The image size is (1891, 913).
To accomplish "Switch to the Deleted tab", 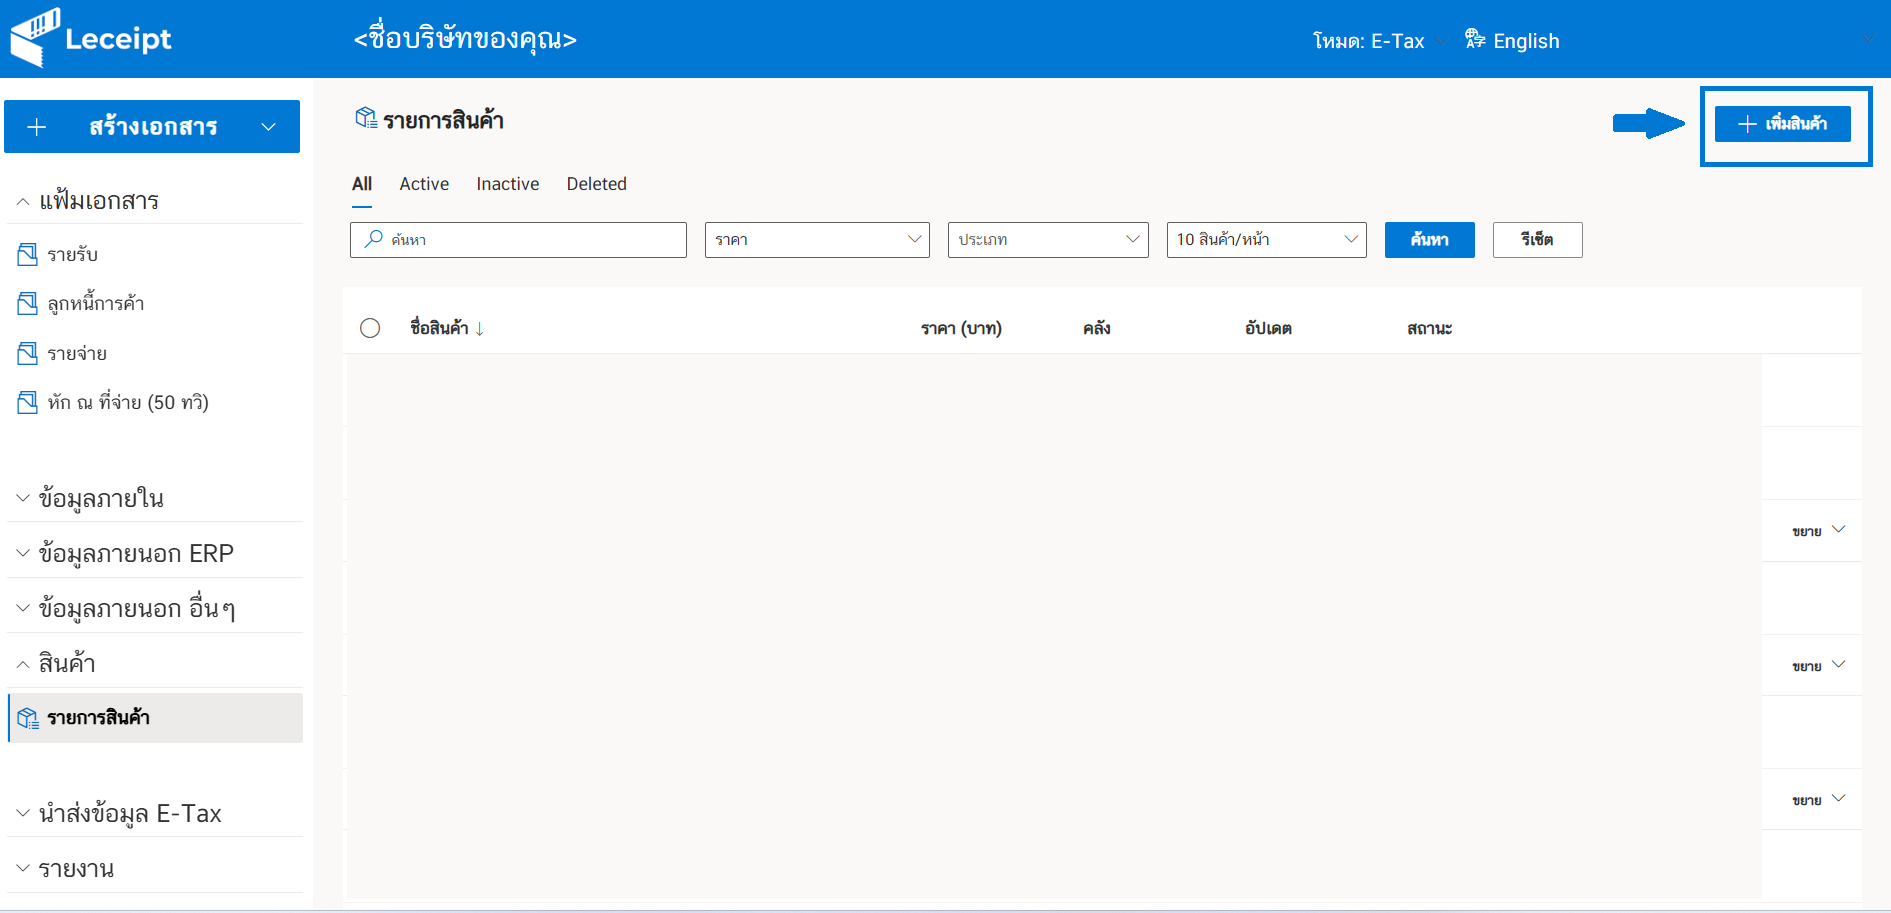I will pyautogui.click(x=596, y=184).
